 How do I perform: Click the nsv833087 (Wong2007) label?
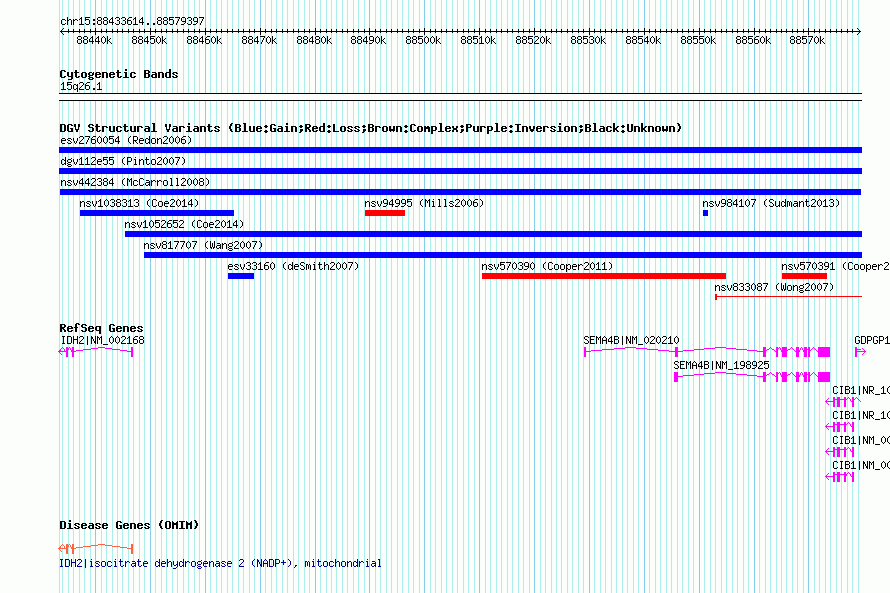774,287
